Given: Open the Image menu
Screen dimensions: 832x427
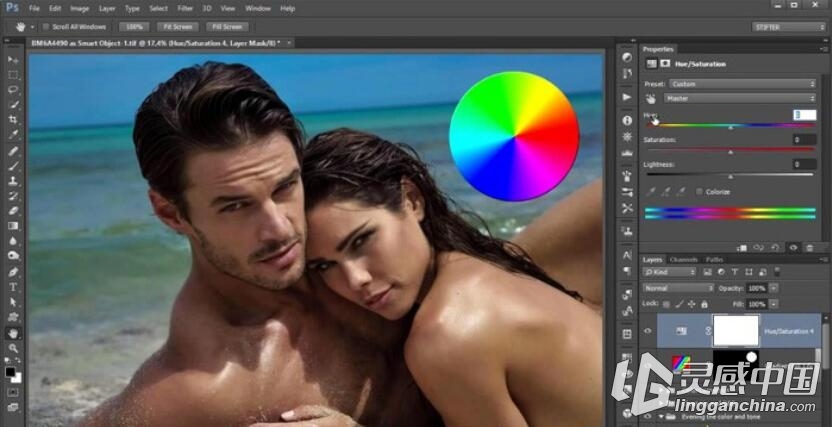Looking at the screenshot, I should (x=80, y=9).
